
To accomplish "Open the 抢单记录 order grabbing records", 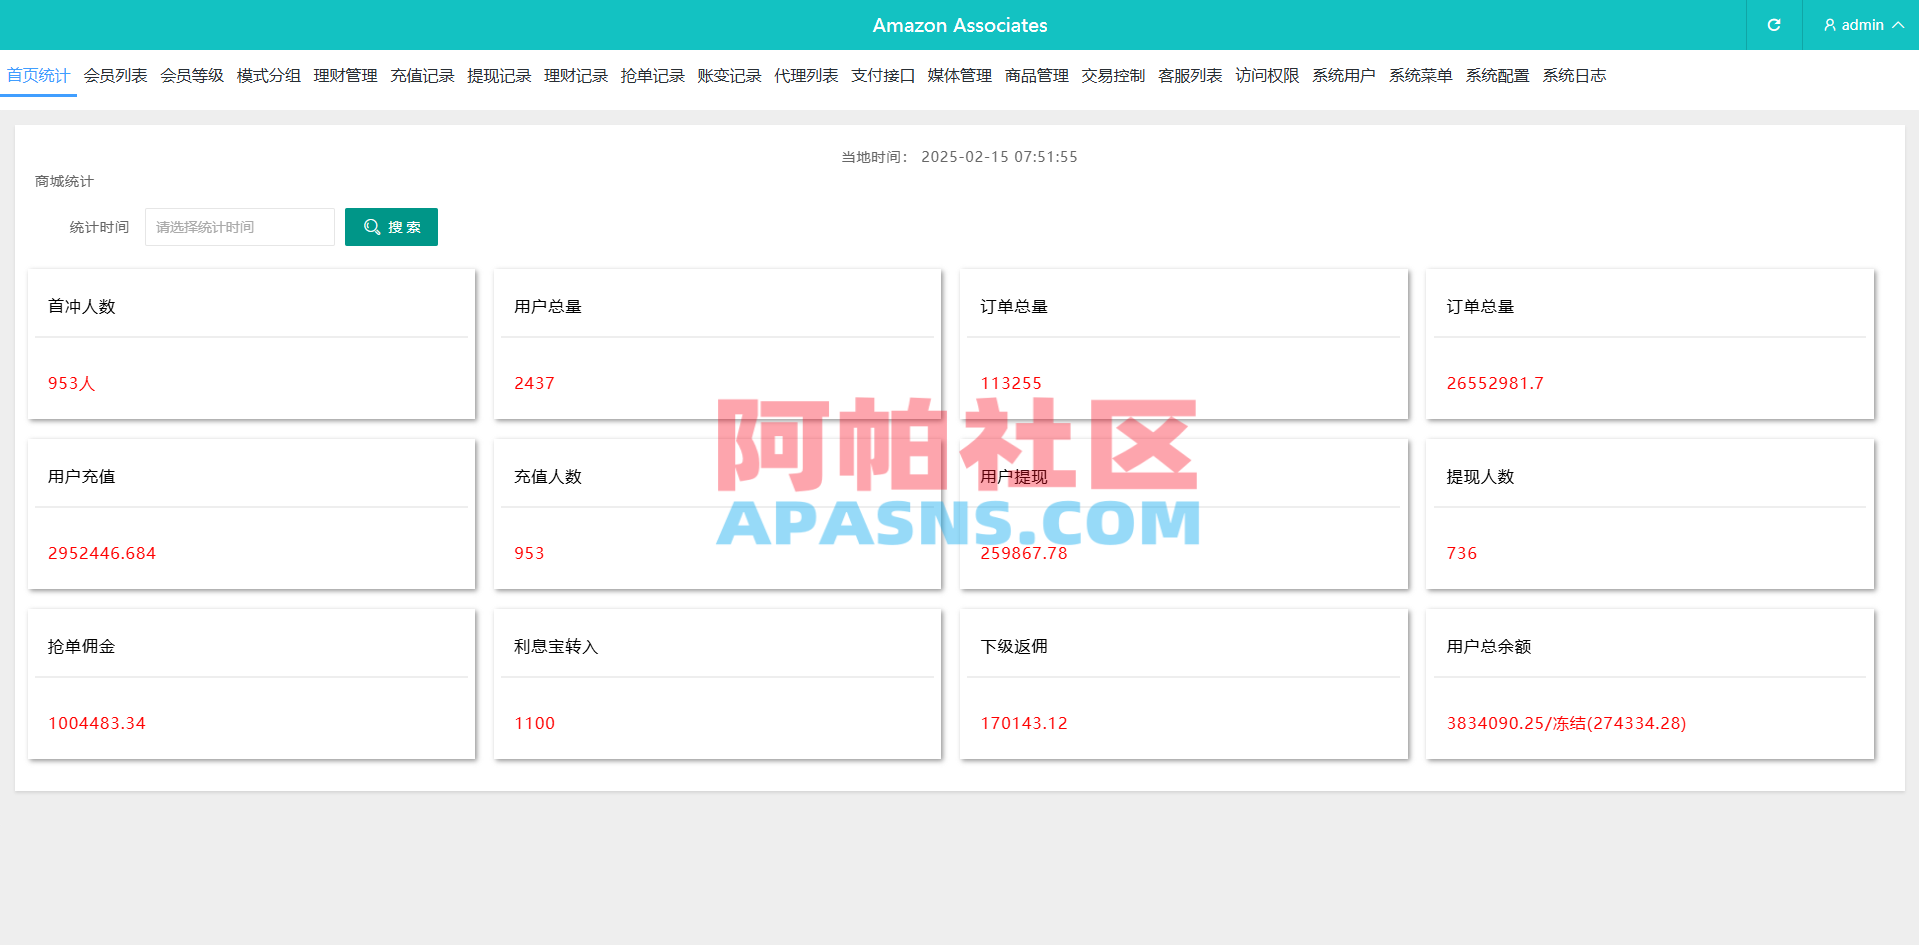I will [651, 75].
